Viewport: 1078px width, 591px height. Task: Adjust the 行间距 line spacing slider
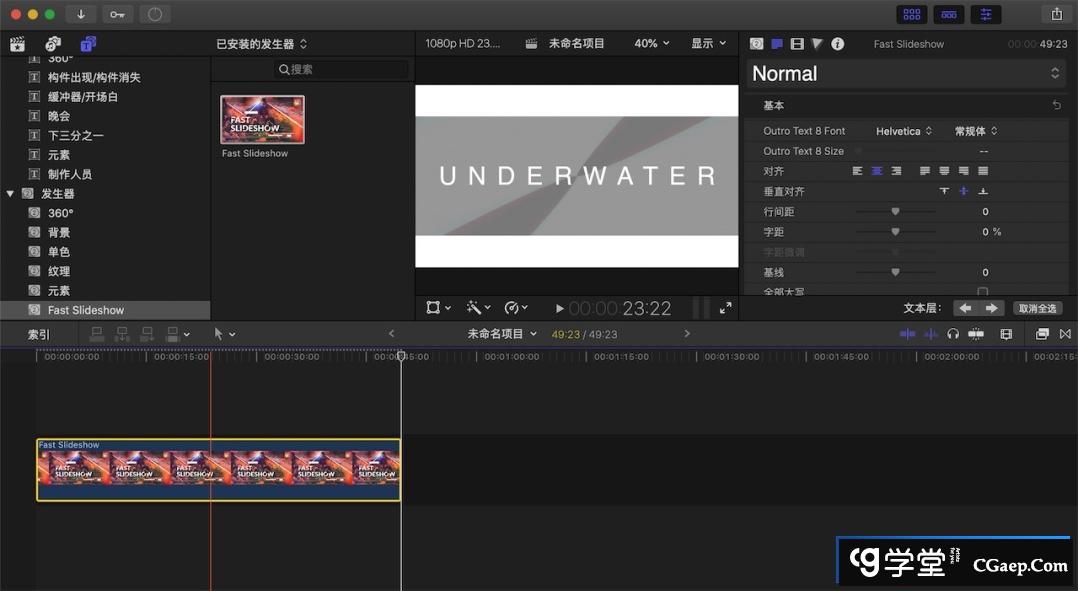pos(895,212)
